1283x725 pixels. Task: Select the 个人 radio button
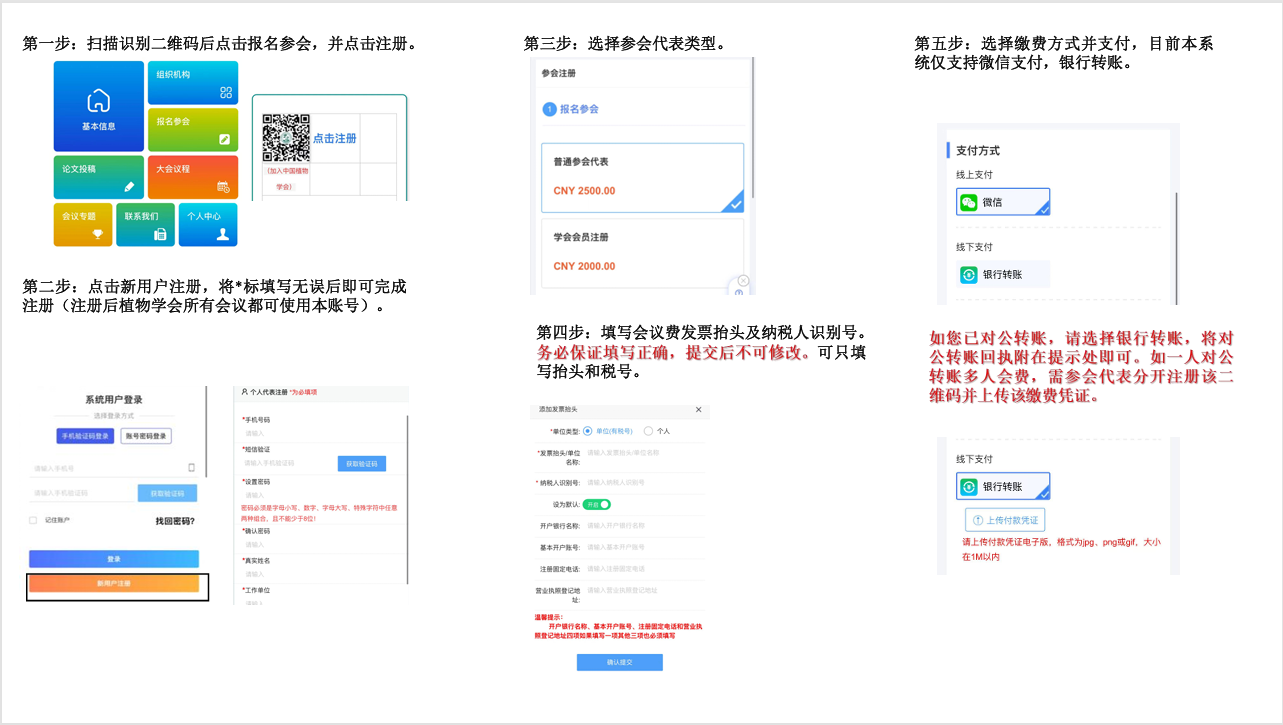[x=648, y=431]
